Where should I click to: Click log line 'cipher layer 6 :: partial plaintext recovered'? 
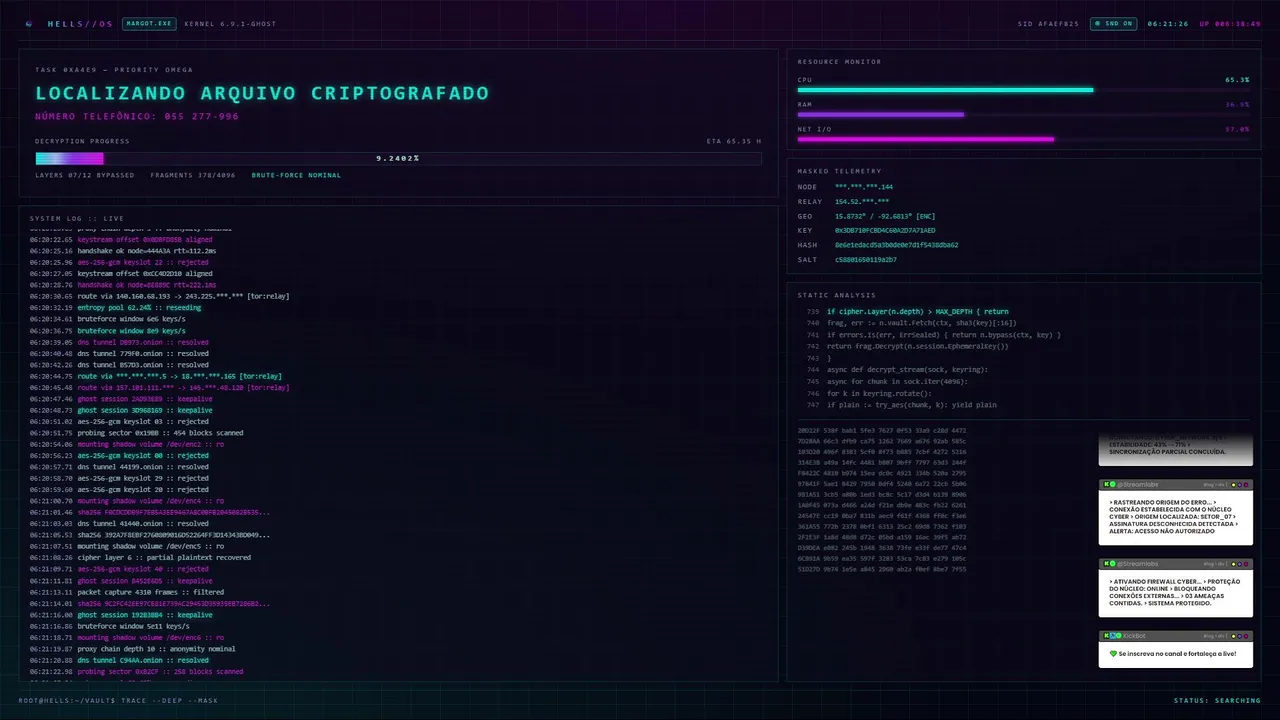point(164,558)
